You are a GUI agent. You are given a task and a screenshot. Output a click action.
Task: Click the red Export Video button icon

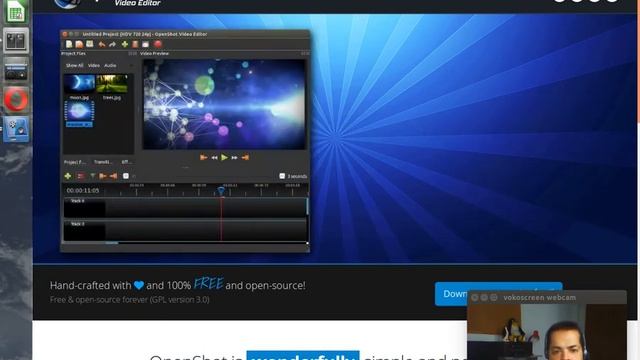coord(158,44)
